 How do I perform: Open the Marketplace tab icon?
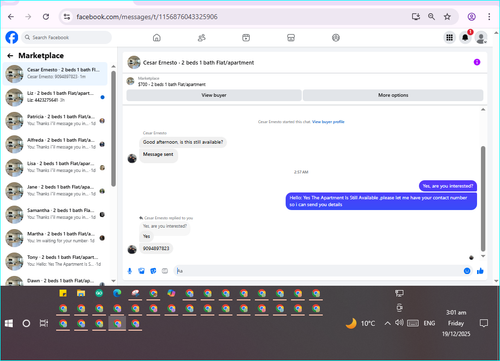pyautogui.click(x=291, y=38)
